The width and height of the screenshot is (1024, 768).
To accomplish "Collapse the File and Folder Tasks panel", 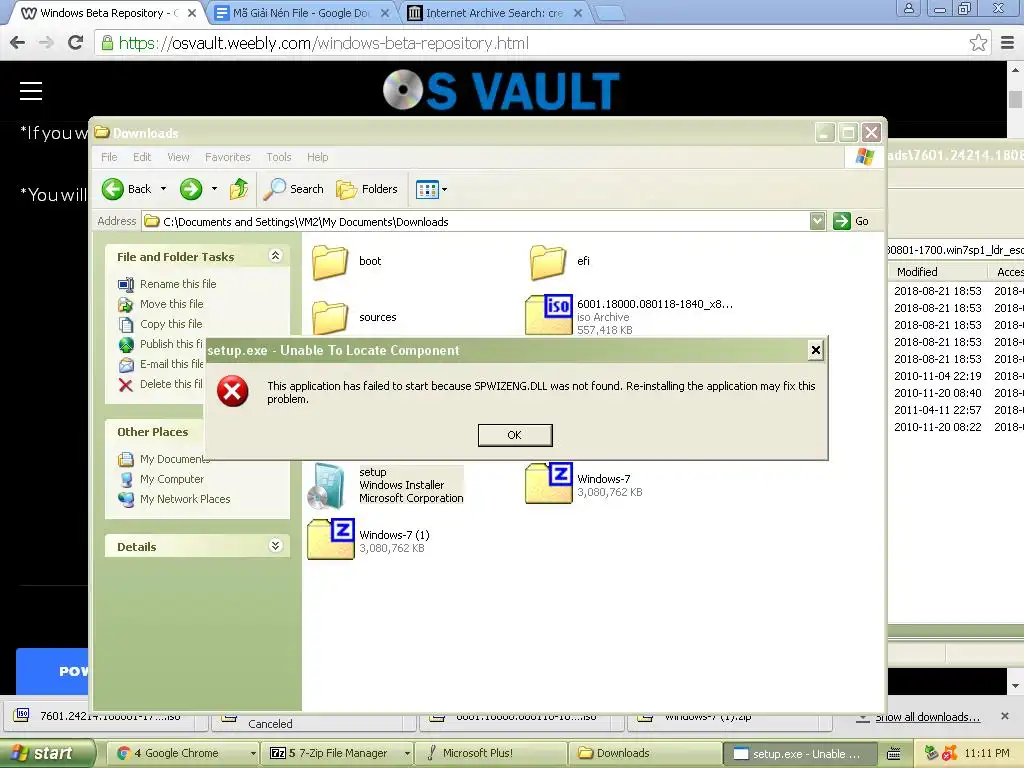I will [276, 256].
